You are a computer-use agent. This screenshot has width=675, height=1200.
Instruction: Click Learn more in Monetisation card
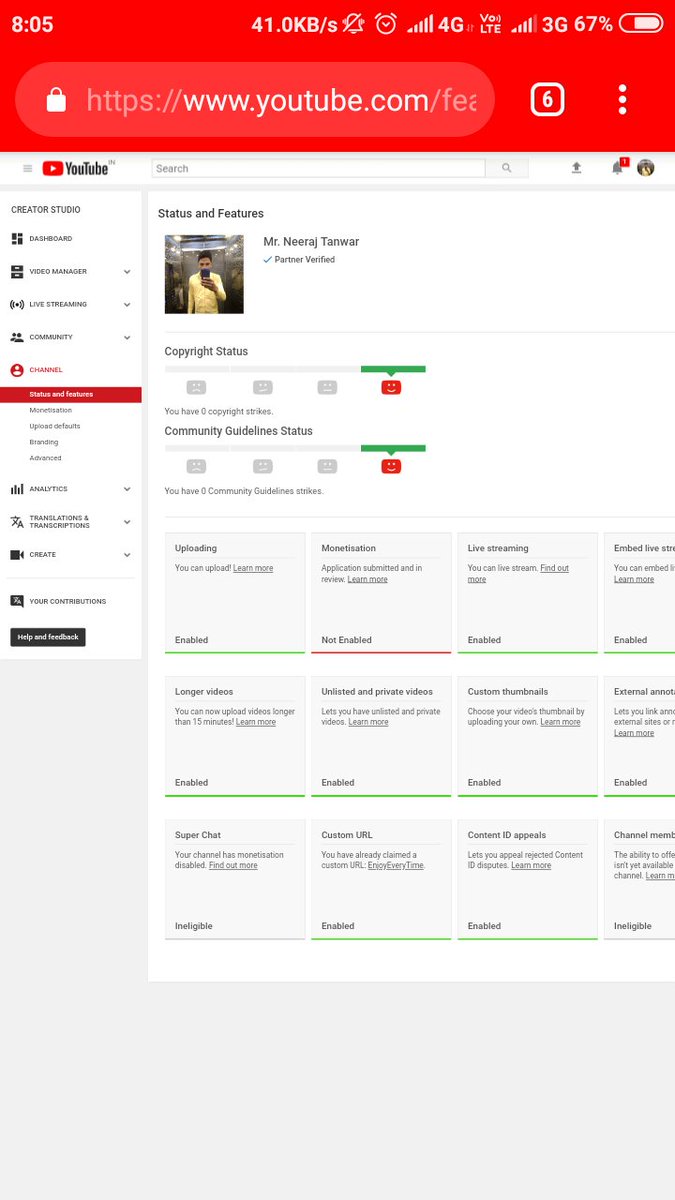pos(367,579)
